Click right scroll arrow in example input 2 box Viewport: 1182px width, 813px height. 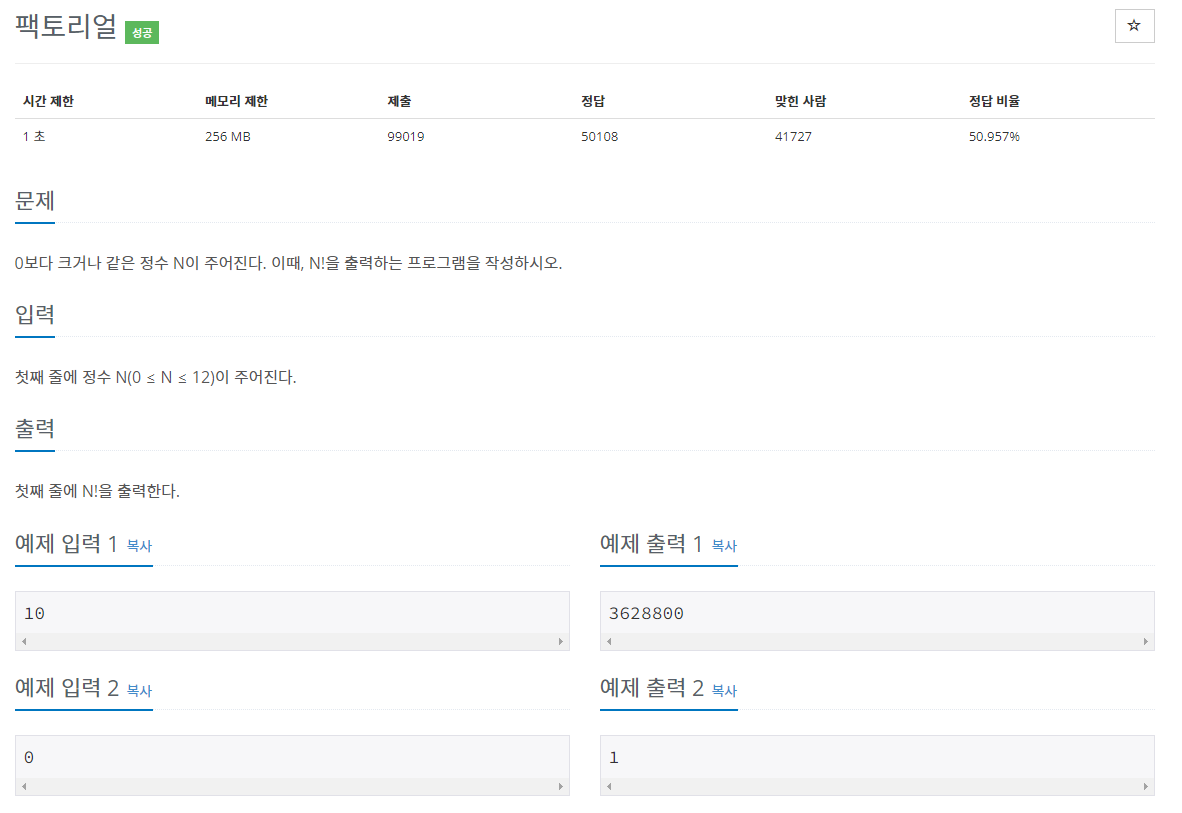click(561, 786)
